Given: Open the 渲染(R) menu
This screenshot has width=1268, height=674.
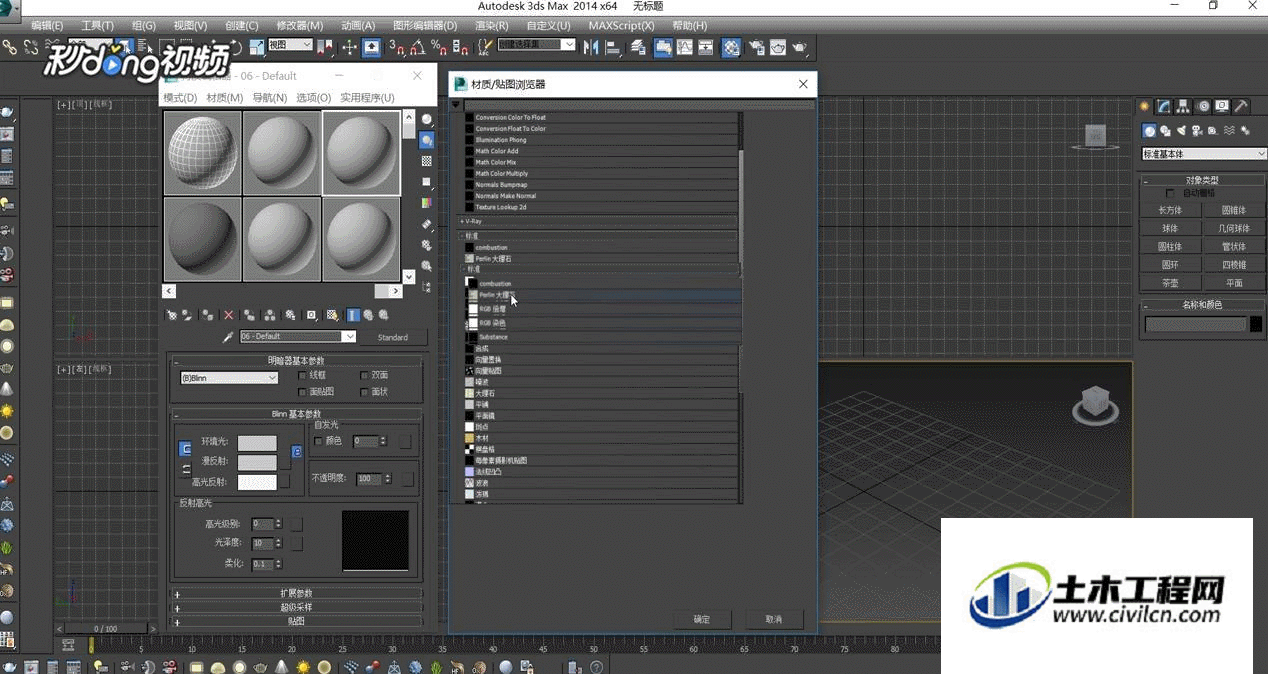Looking at the screenshot, I should coord(493,25).
